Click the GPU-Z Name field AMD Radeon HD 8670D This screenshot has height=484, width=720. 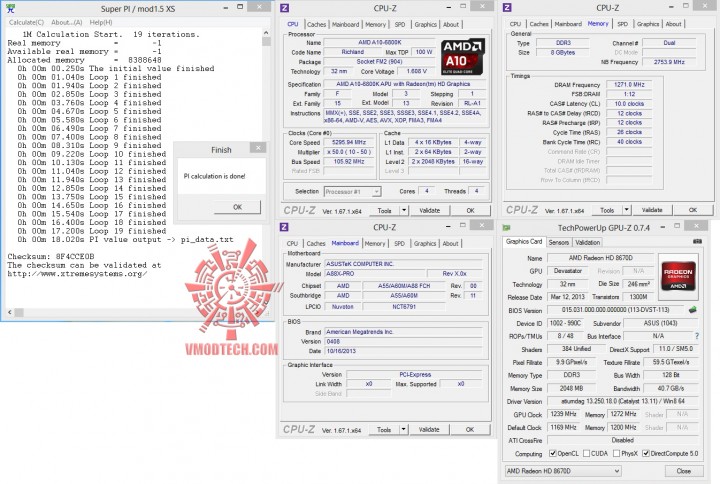[x=601, y=258]
